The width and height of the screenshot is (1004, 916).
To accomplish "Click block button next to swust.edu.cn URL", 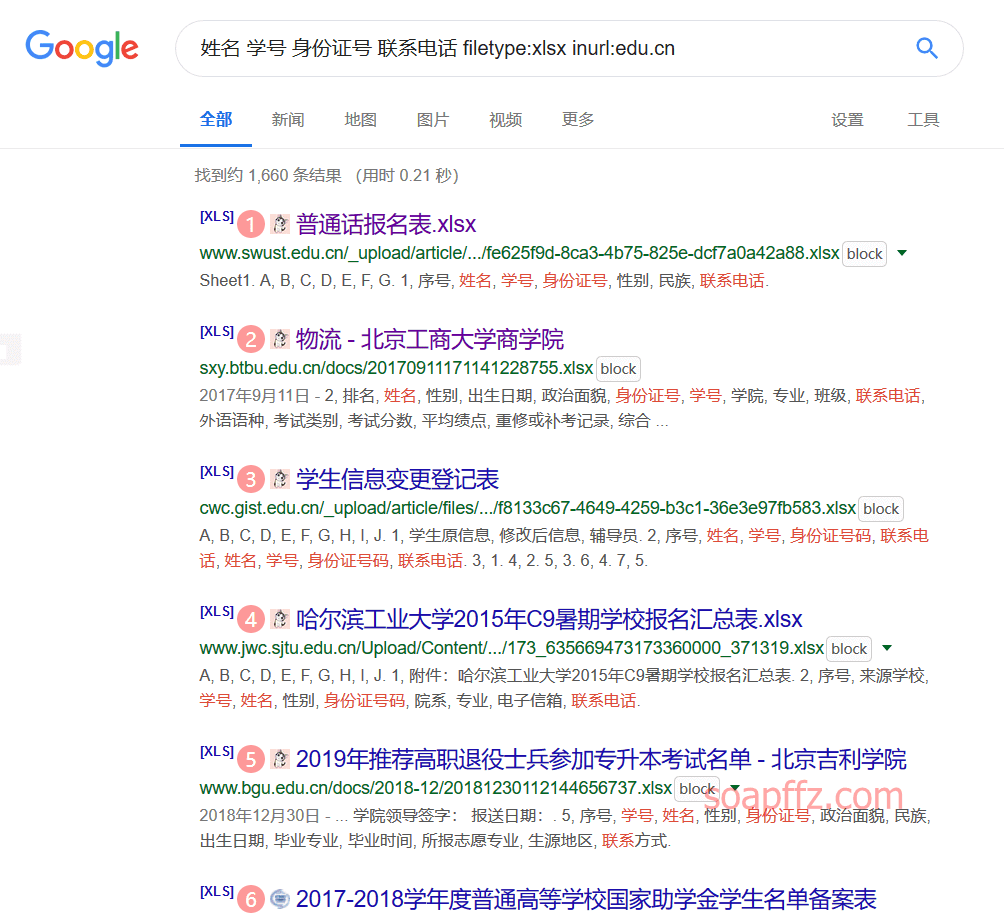I will pyautogui.click(x=864, y=254).
